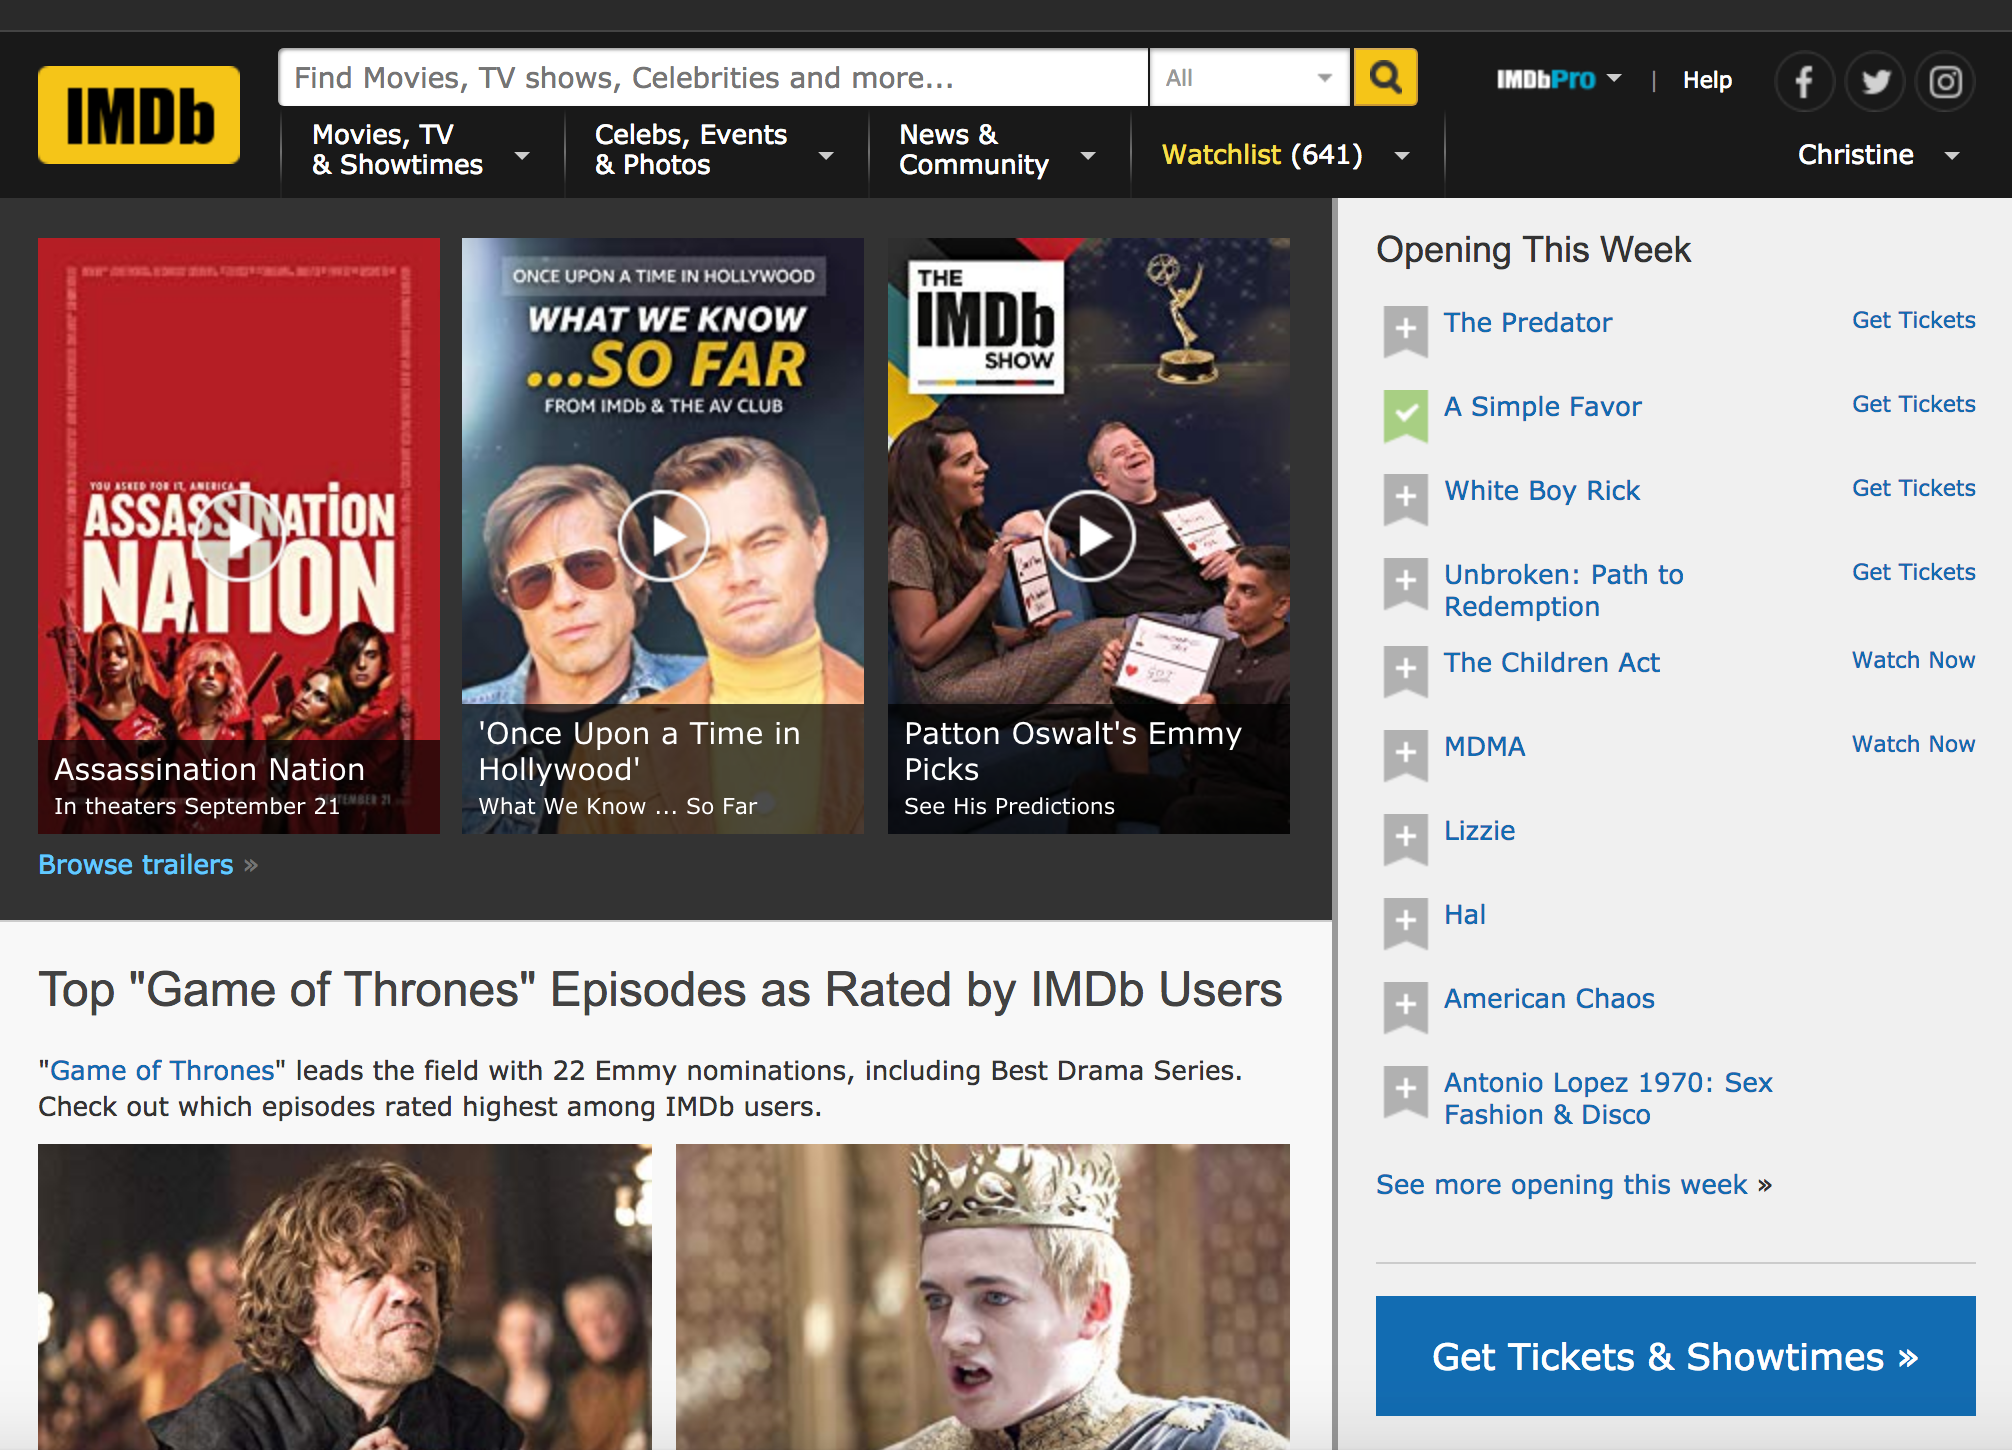Open the All search category dropdown
Viewport: 2012px width, 1450px height.
click(1249, 77)
